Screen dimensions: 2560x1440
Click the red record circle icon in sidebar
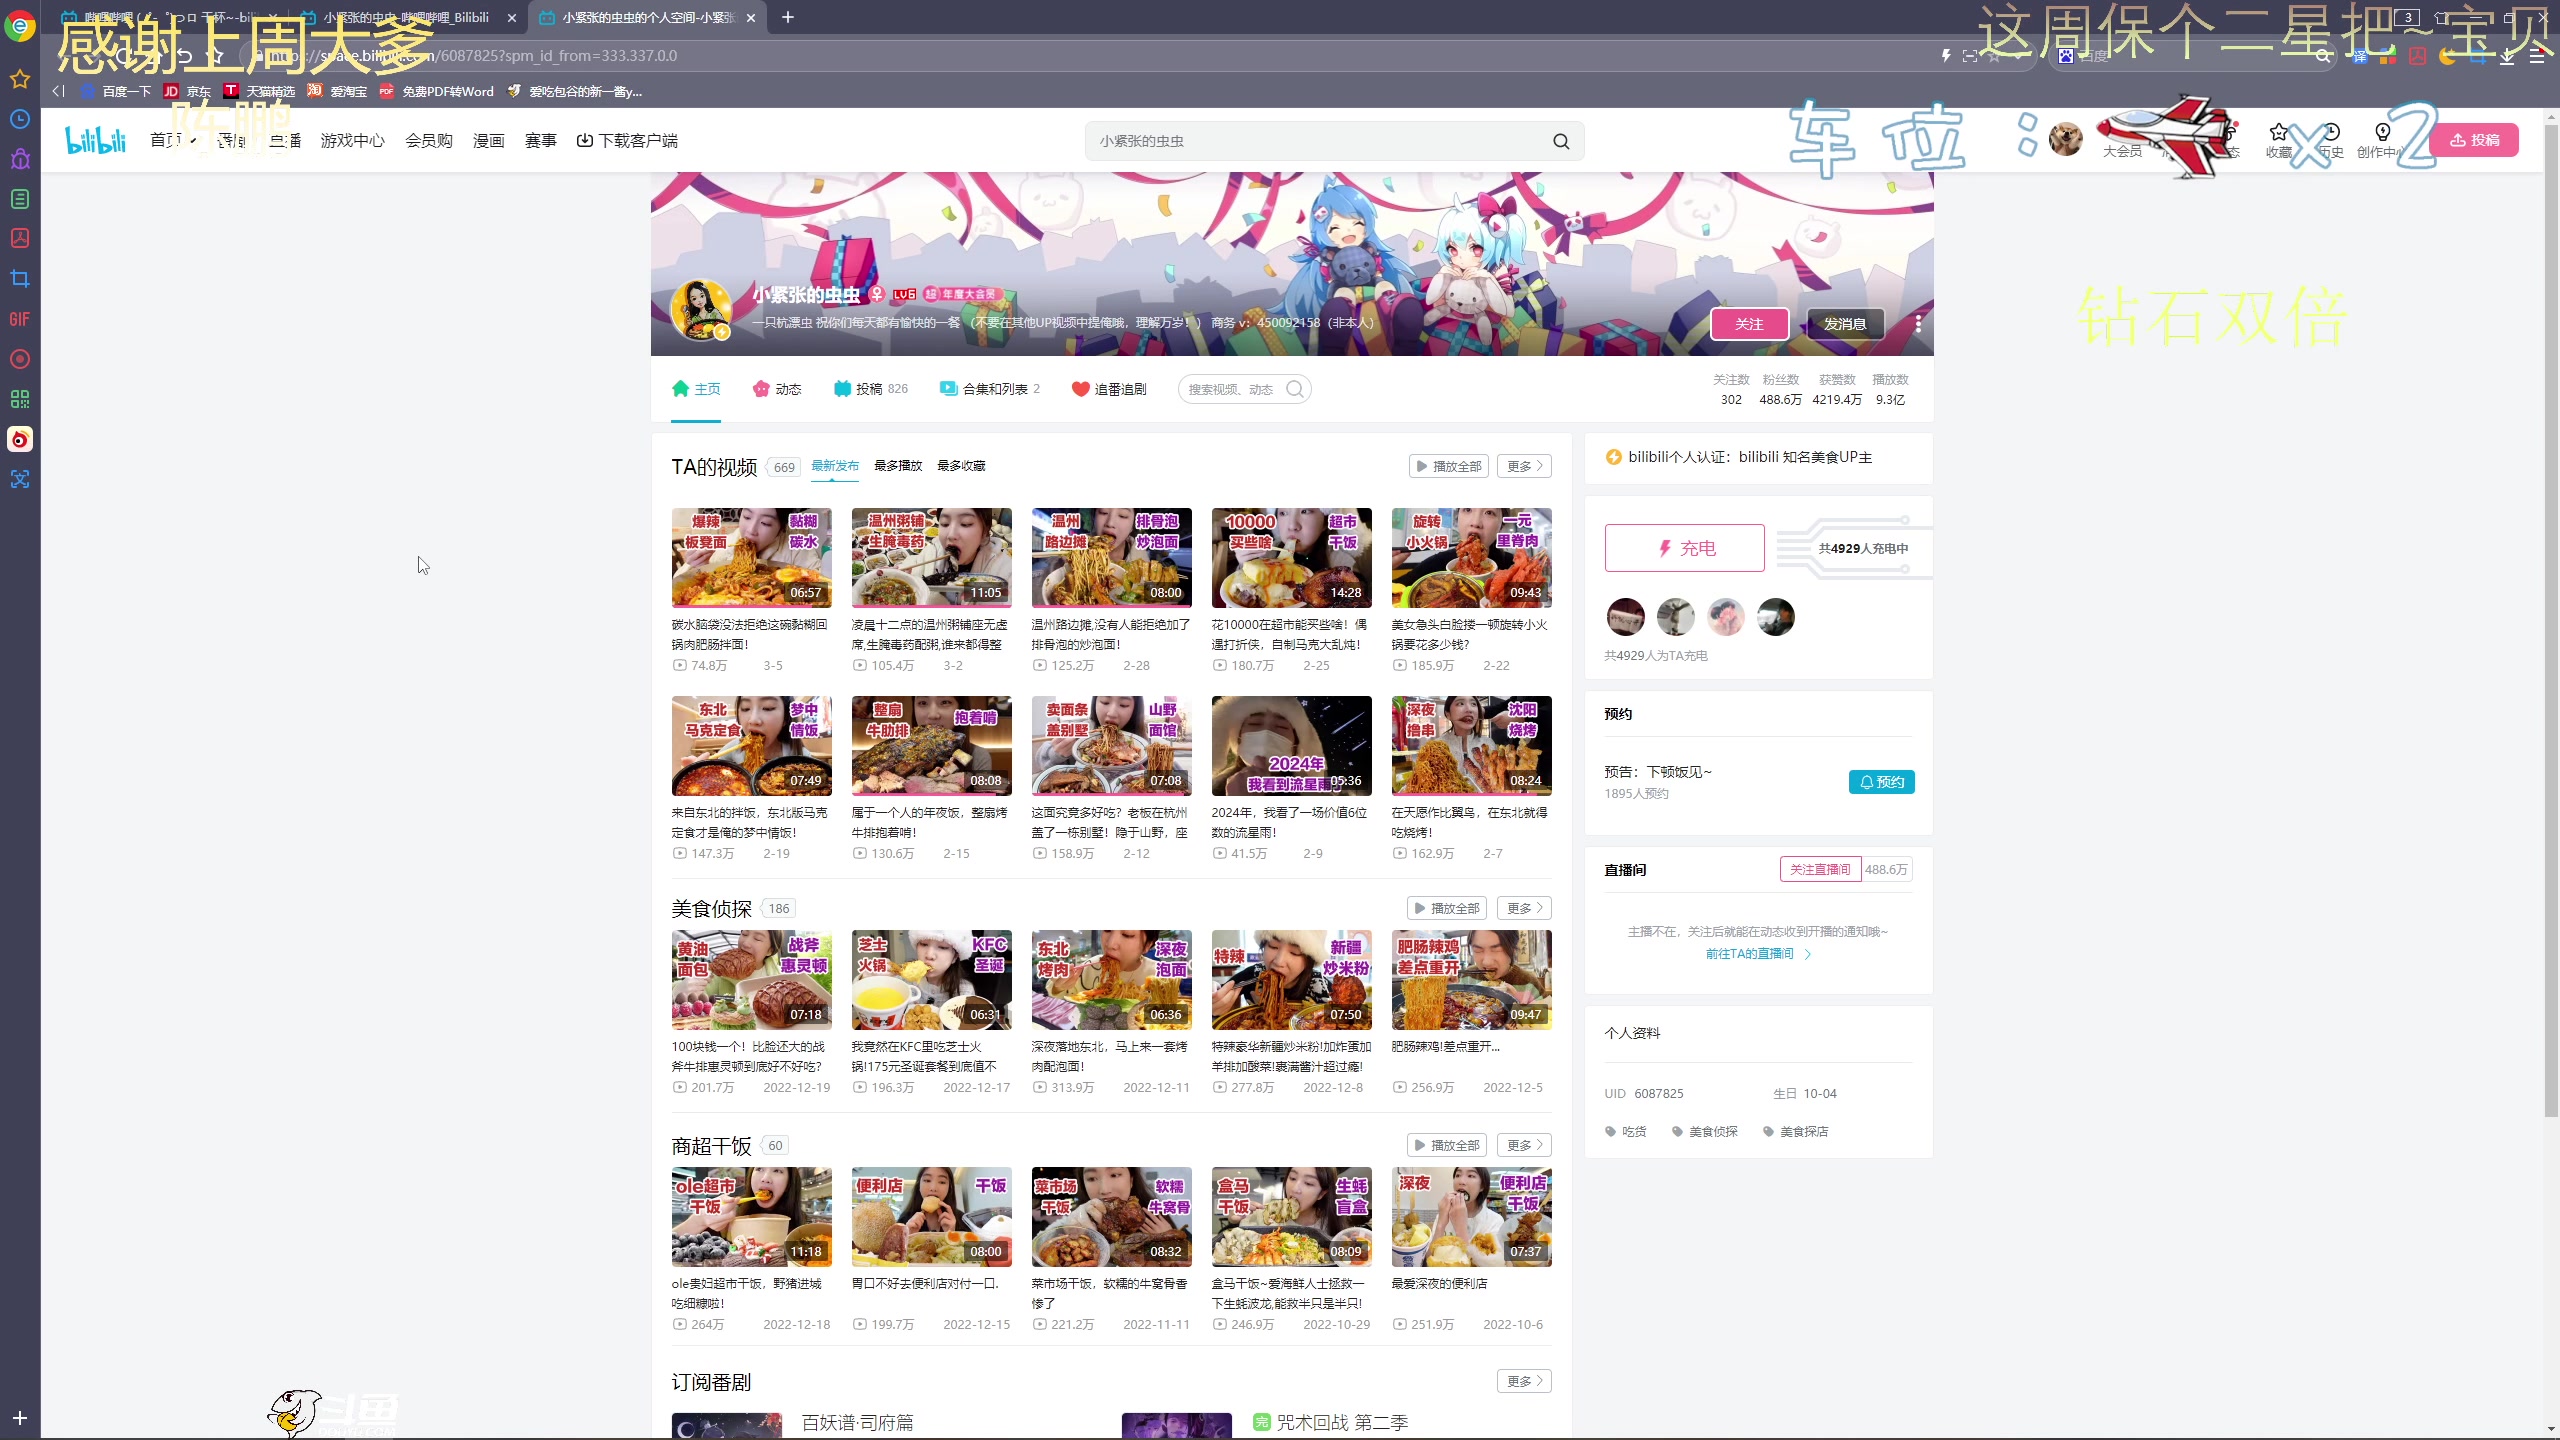pyautogui.click(x=20, y=359)
